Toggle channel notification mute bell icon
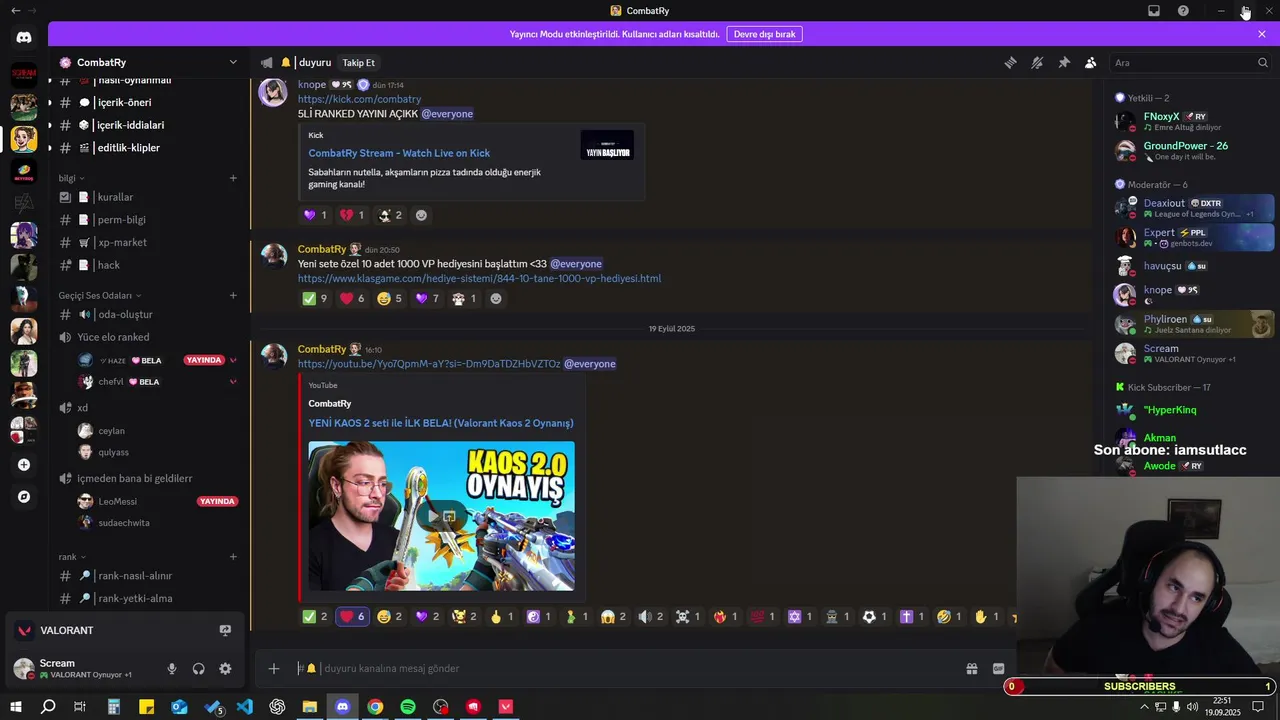 pos(1037,62)
